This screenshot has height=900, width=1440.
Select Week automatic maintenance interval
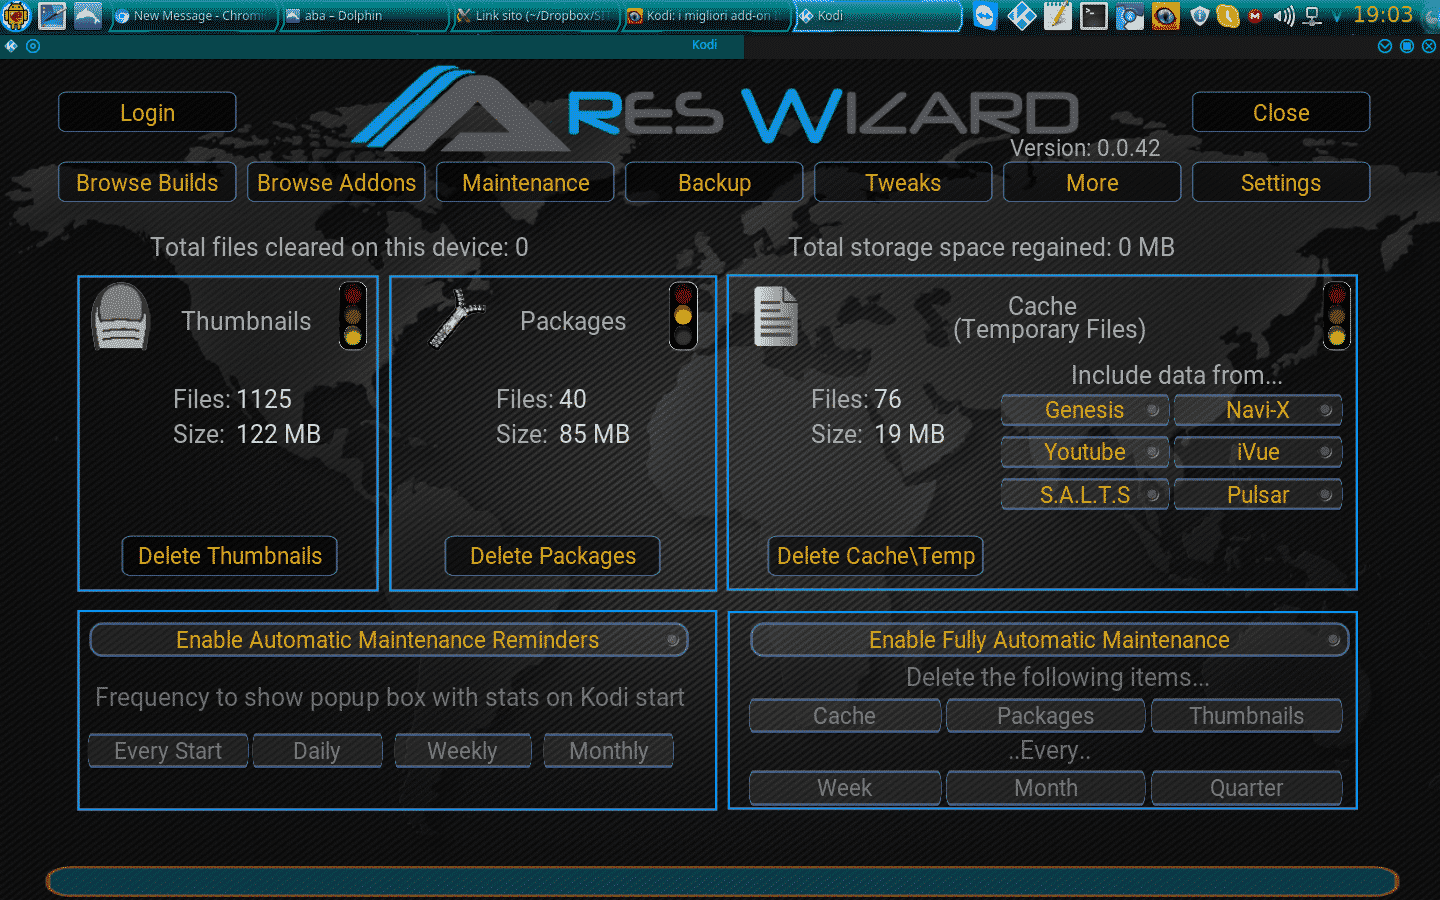tap(845, 788)
